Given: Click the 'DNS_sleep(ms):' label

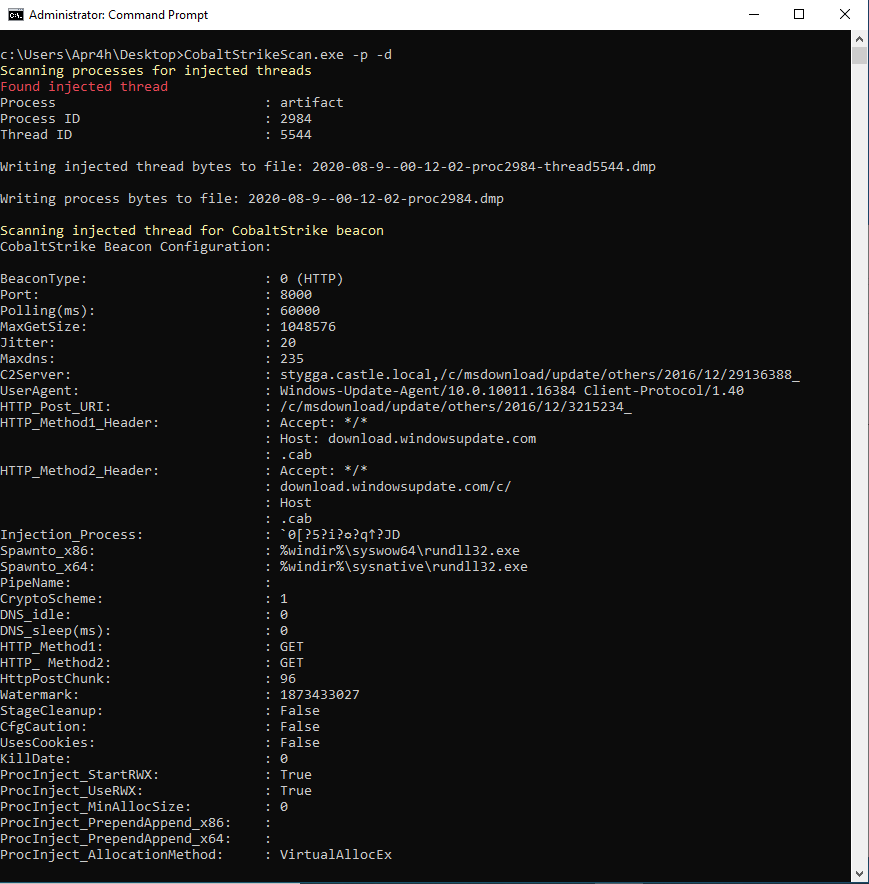Looking at the screenshot, I should 56,631.
